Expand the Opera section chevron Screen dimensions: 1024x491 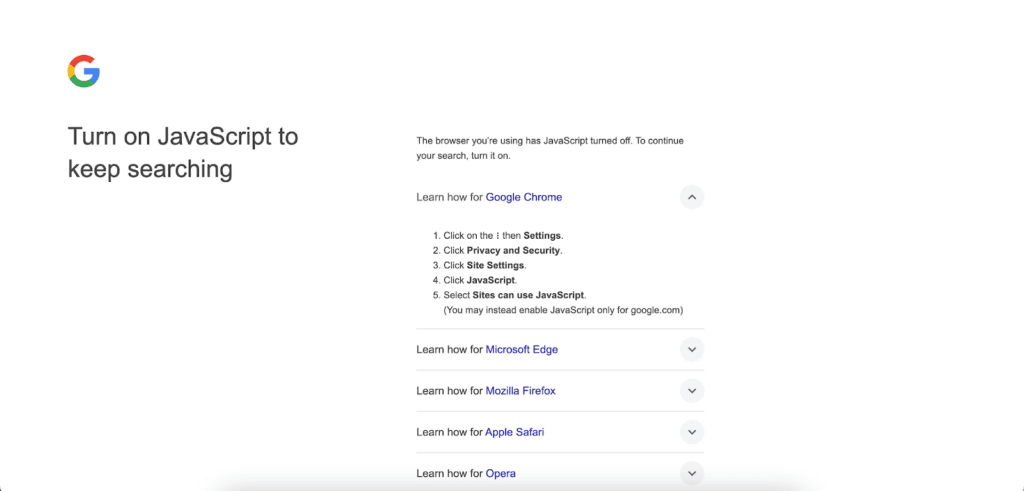click(x=692, y=473)
